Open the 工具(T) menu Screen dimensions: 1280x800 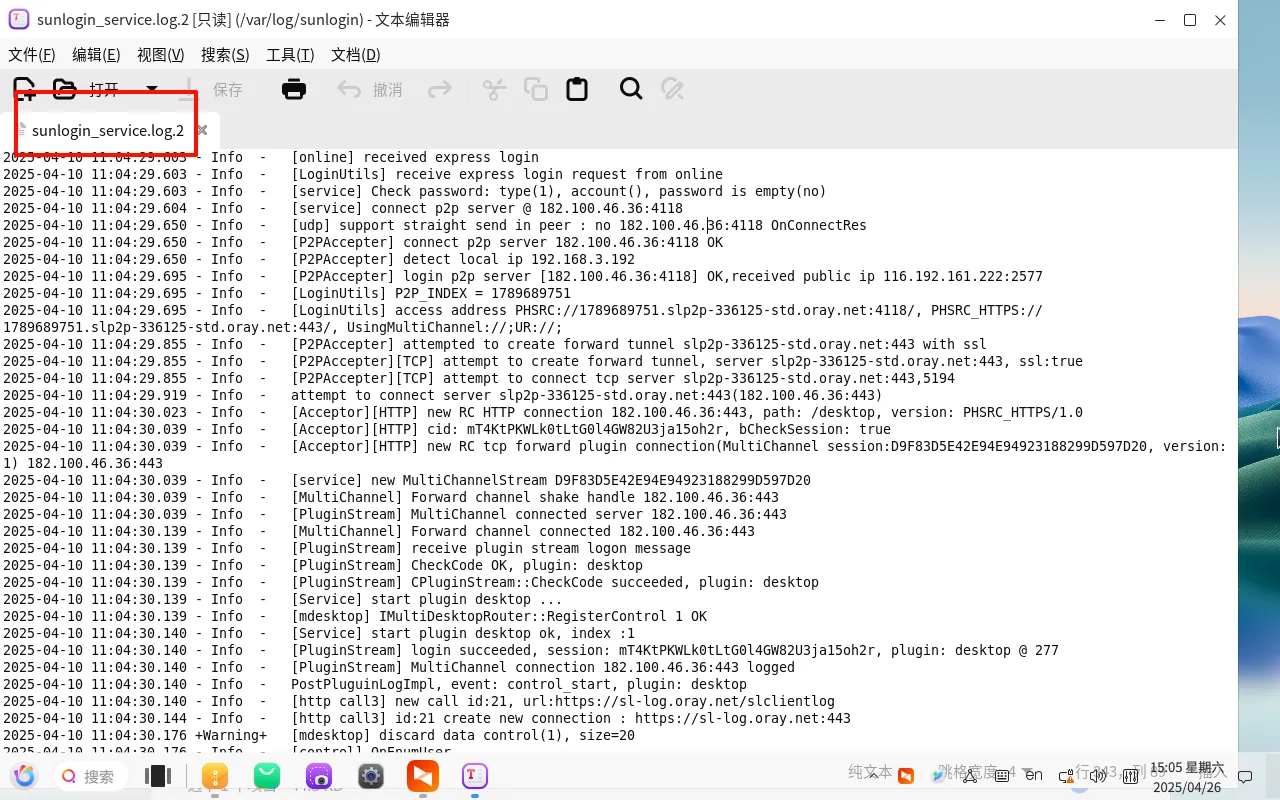(x=290, y=55)
